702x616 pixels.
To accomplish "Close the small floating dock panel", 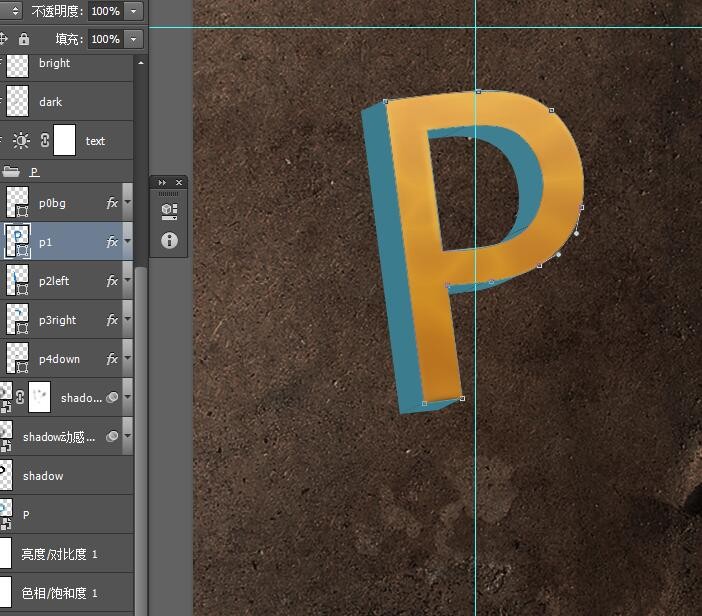I will 179,182.
